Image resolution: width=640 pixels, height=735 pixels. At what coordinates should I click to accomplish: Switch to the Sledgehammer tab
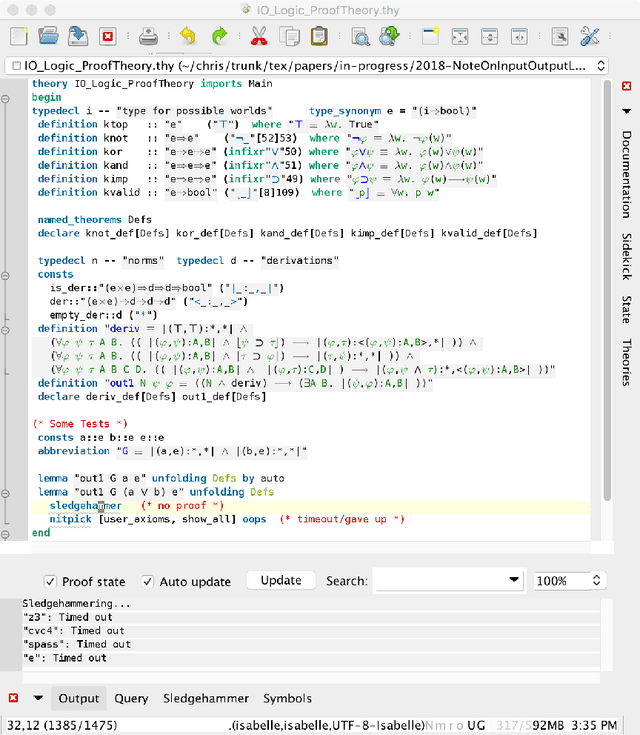[206, 698]
